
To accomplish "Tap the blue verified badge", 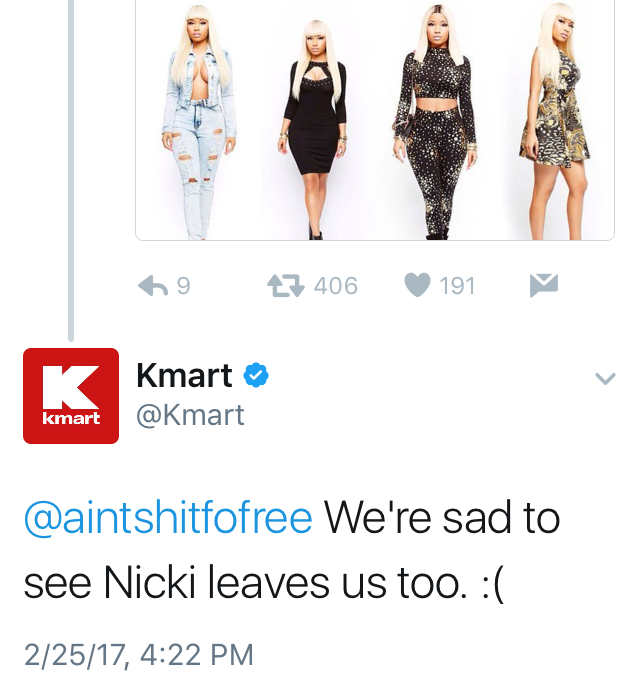I will (256, 375).
